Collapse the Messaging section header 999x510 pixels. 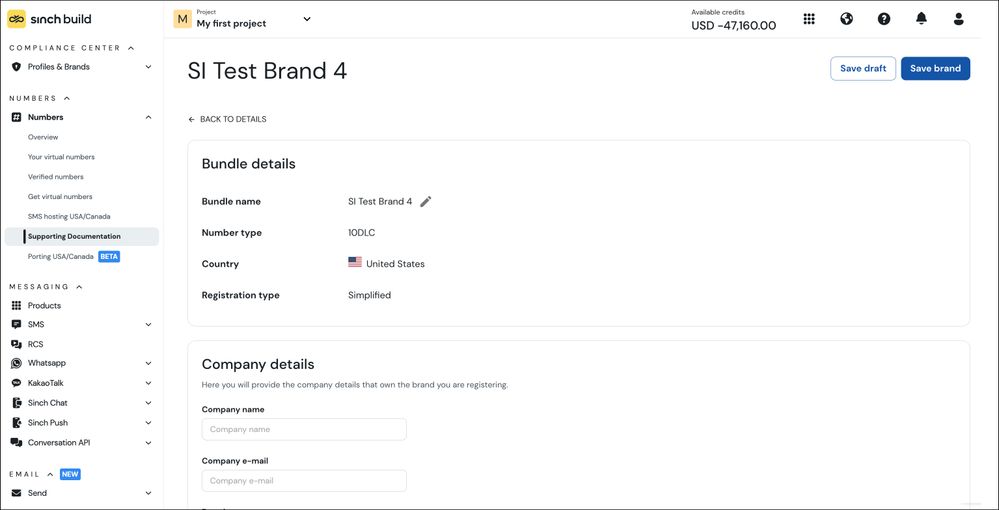pyautogui.click(x=47, y=287)
